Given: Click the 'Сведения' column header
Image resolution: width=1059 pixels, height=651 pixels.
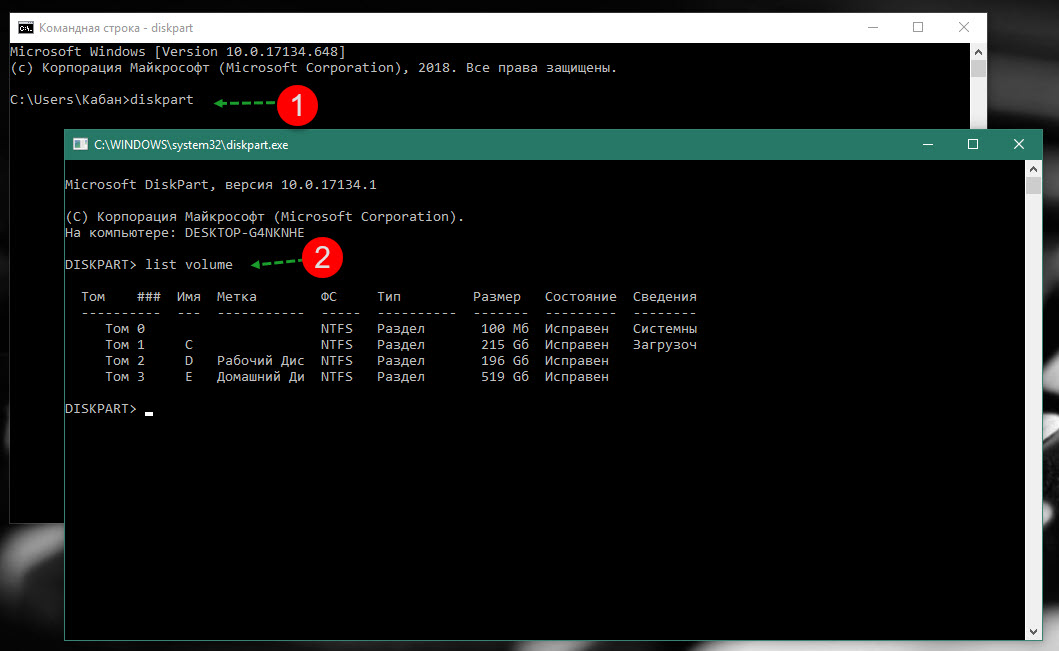Looking at the screenshot, I should tap(665, 296).
